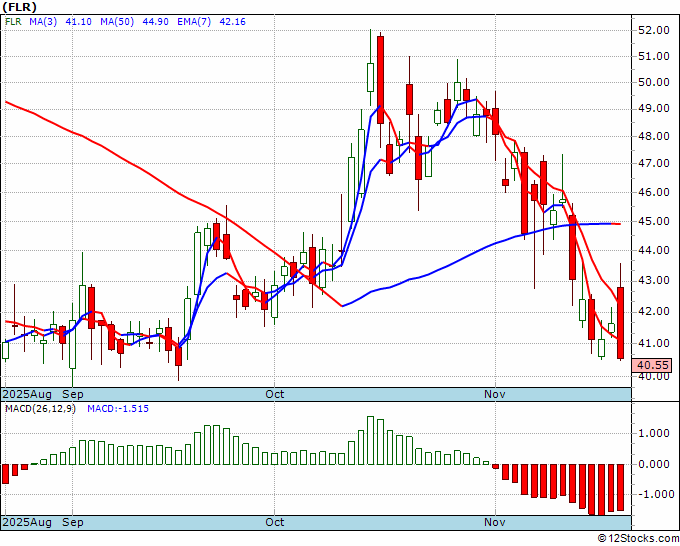Click 2025Aug label on price chart axis

coord(27,394)
